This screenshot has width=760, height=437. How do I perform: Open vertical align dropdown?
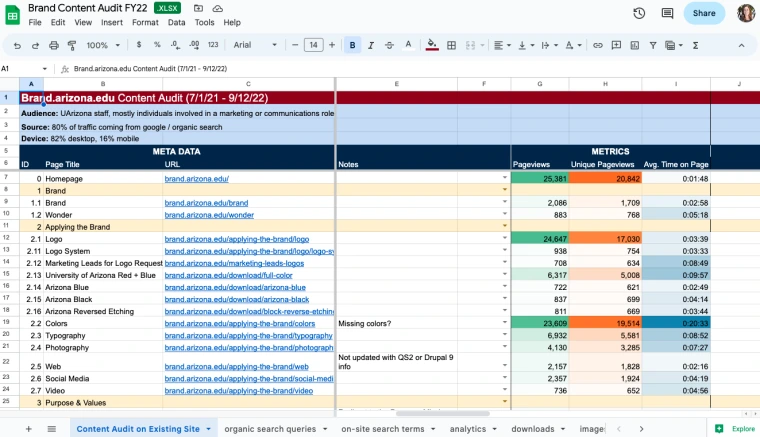pos(526,45)
